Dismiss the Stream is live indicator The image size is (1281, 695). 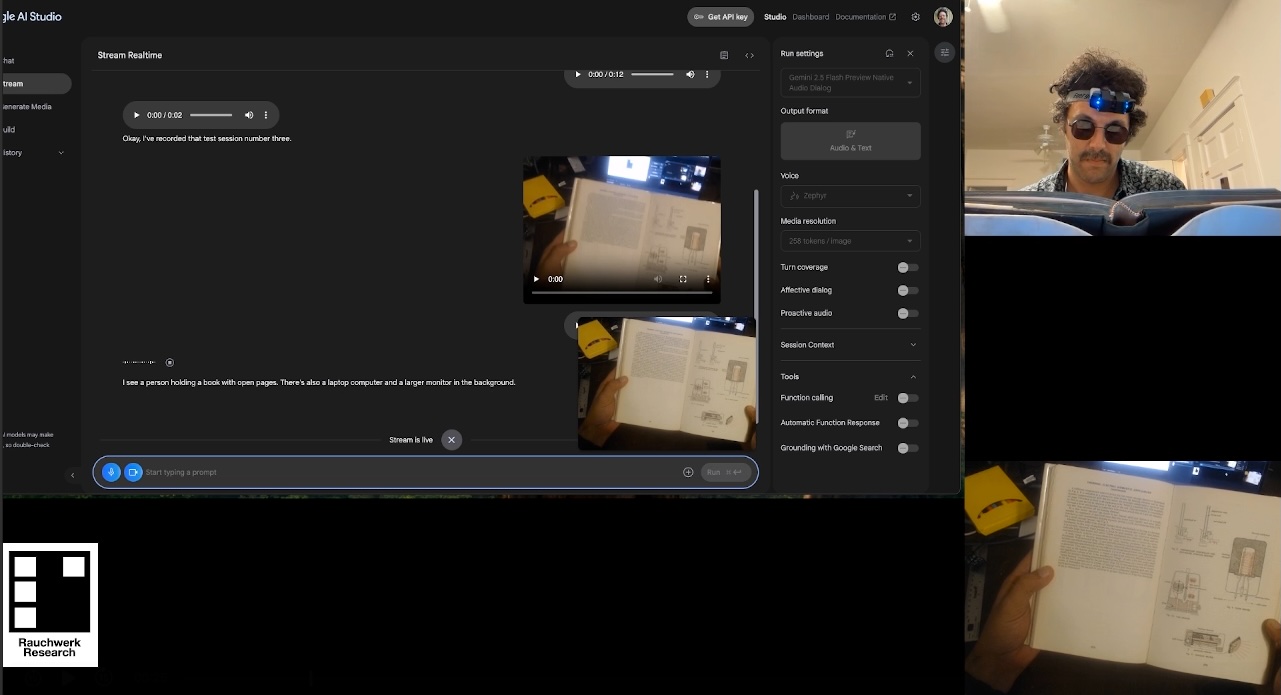[451, 439]
